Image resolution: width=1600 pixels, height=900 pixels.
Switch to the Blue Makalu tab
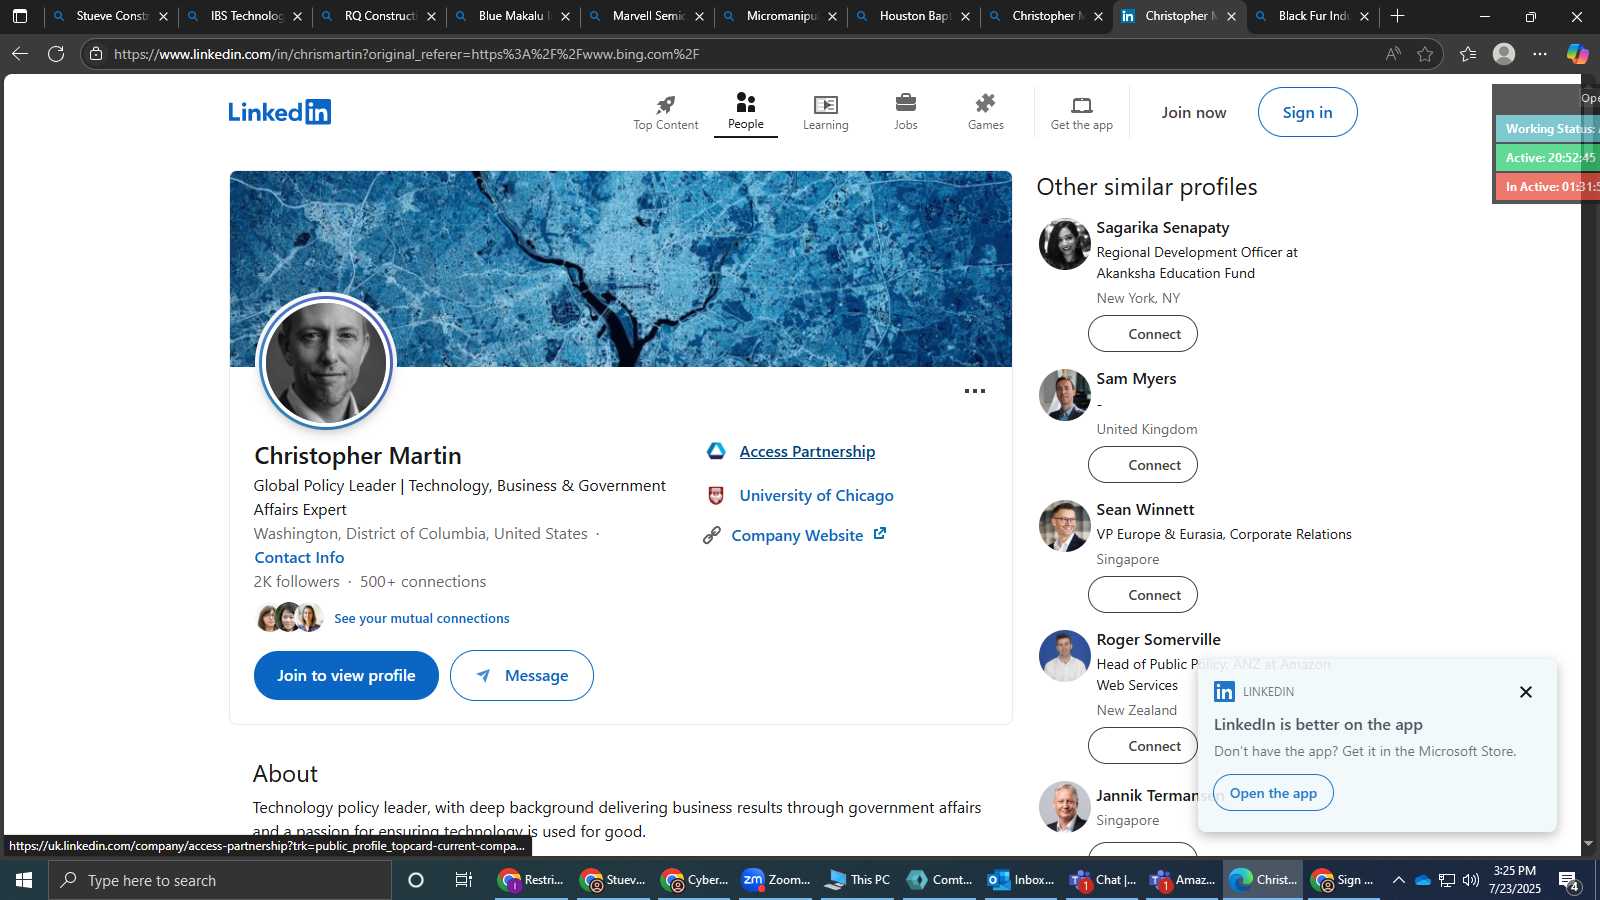click(512, 16)
